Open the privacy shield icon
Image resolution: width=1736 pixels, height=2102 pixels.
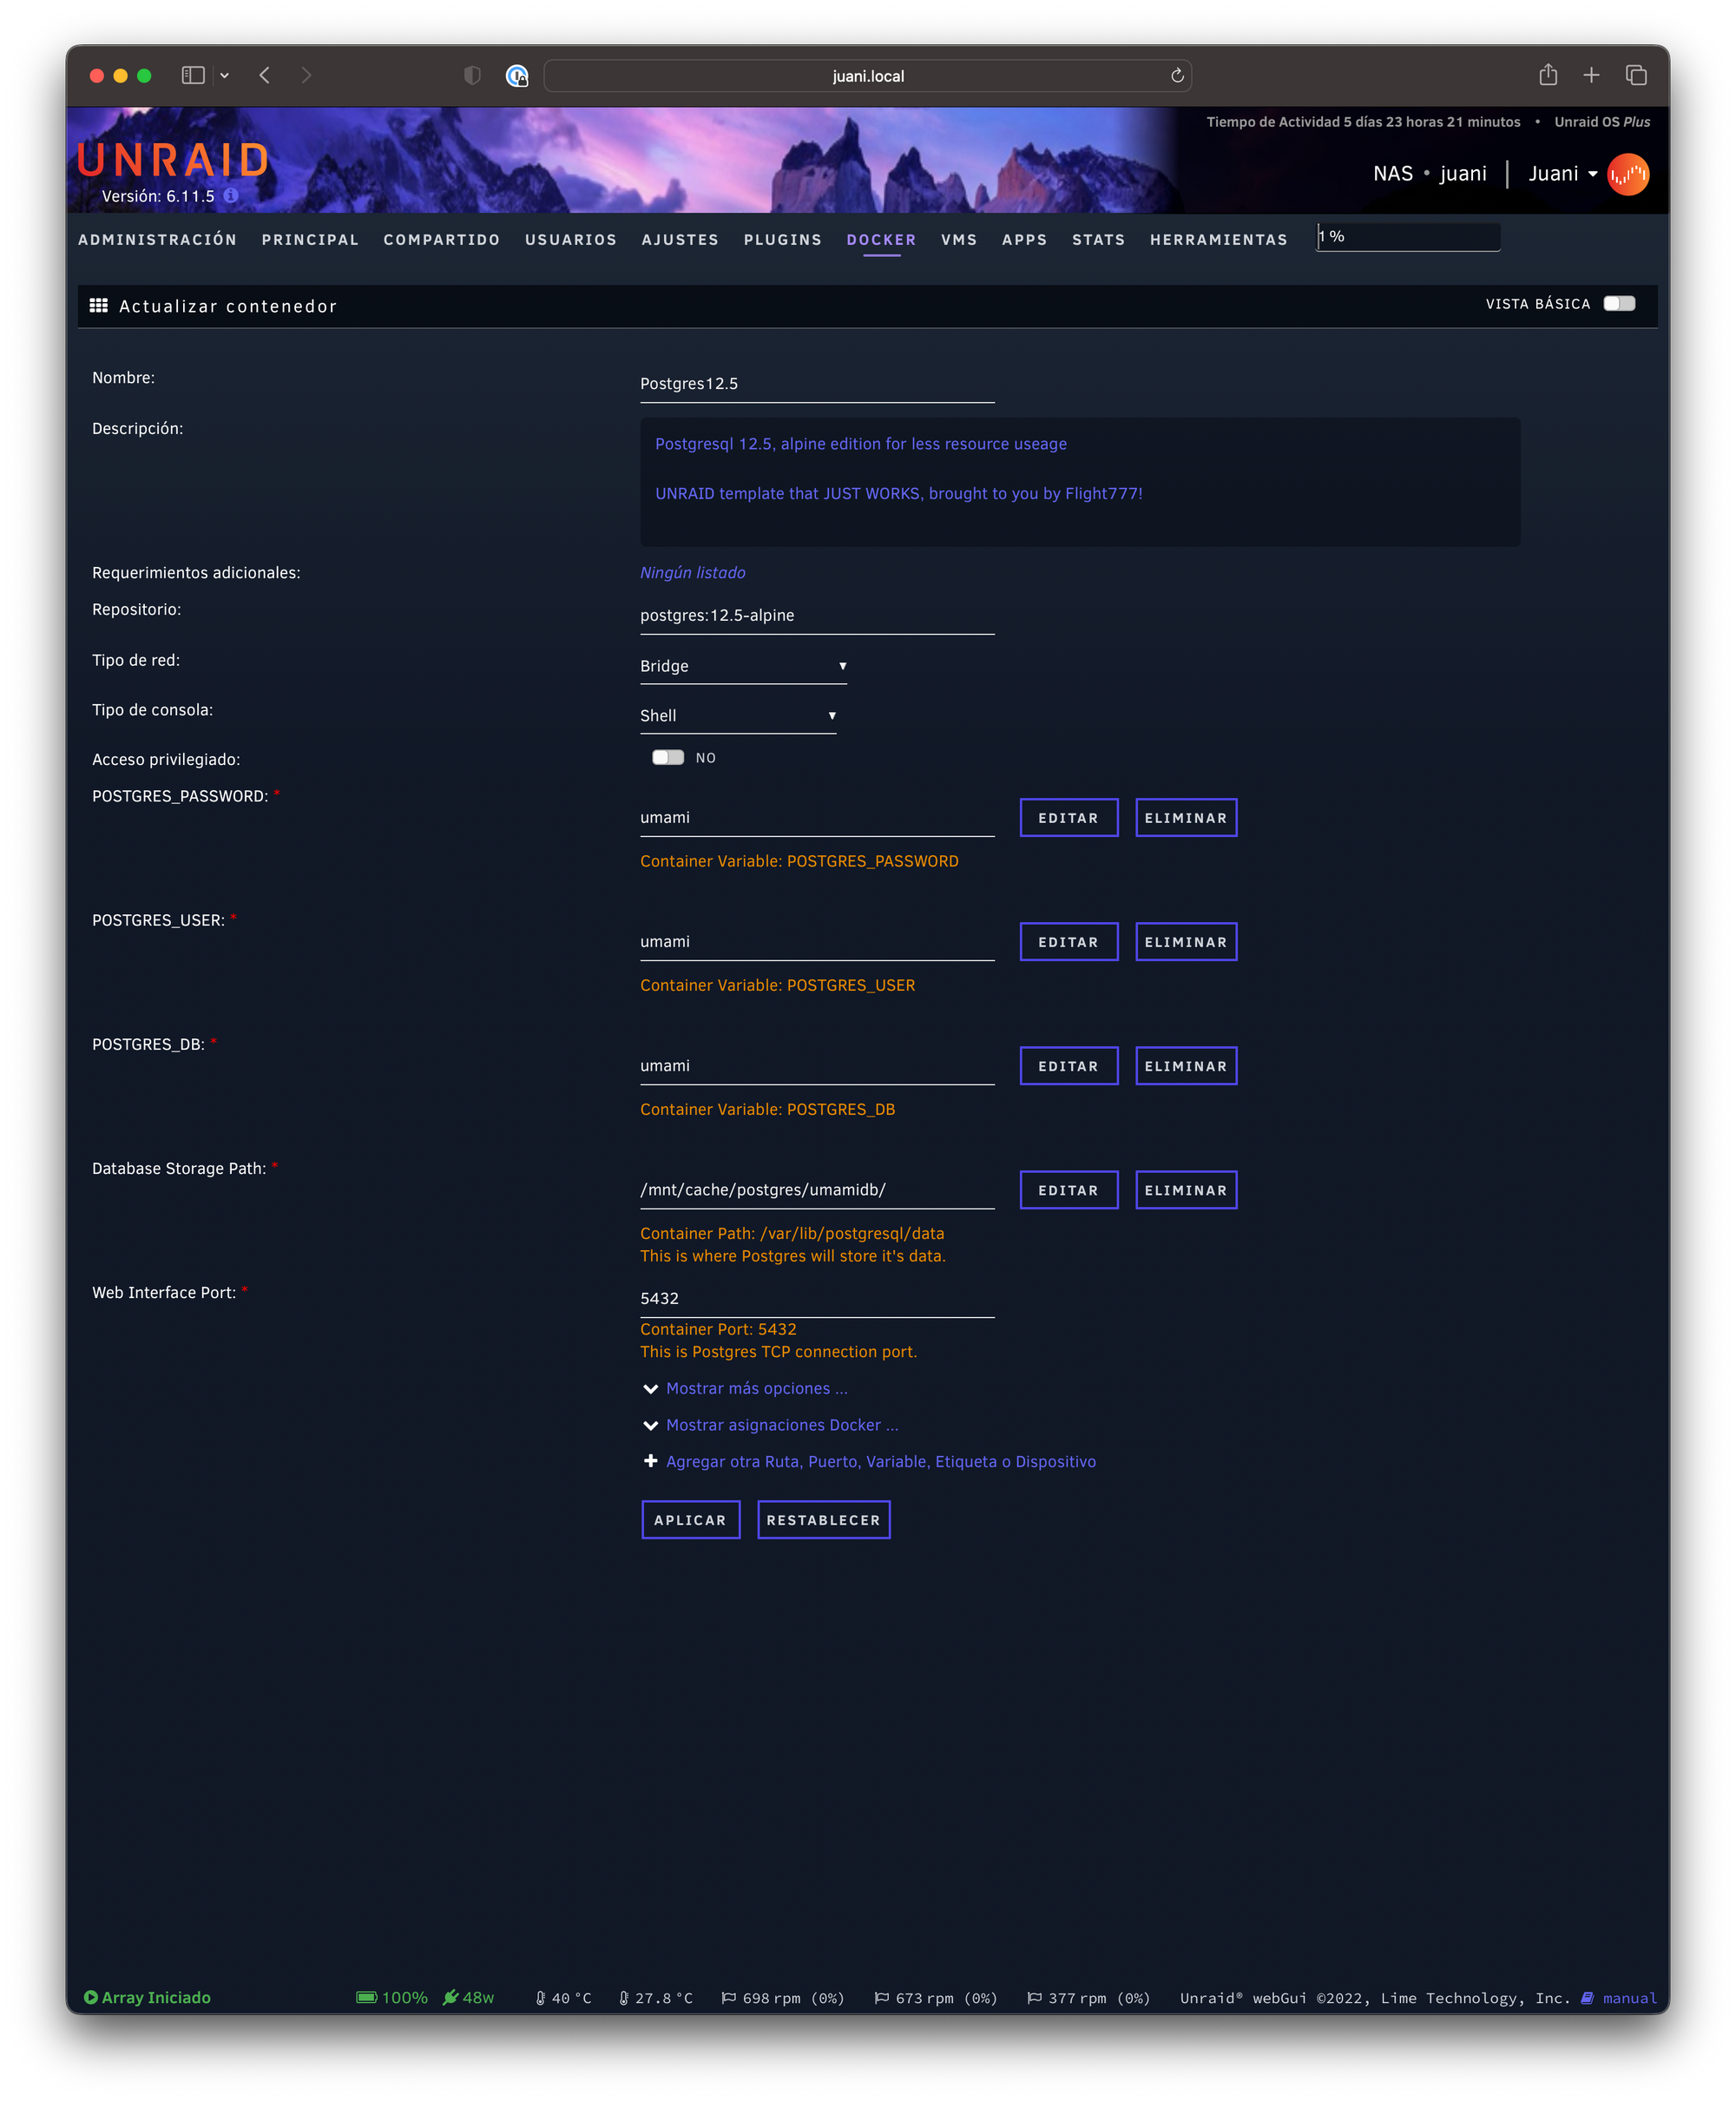[x=472, y=75]
